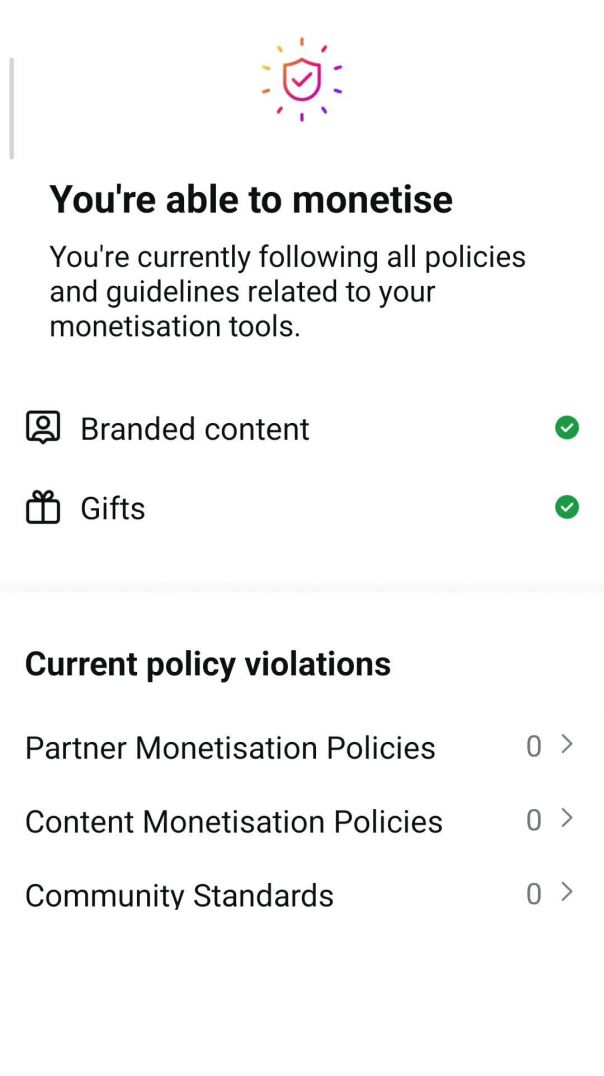Open the Gifts row label

click(x=113, y=509)
